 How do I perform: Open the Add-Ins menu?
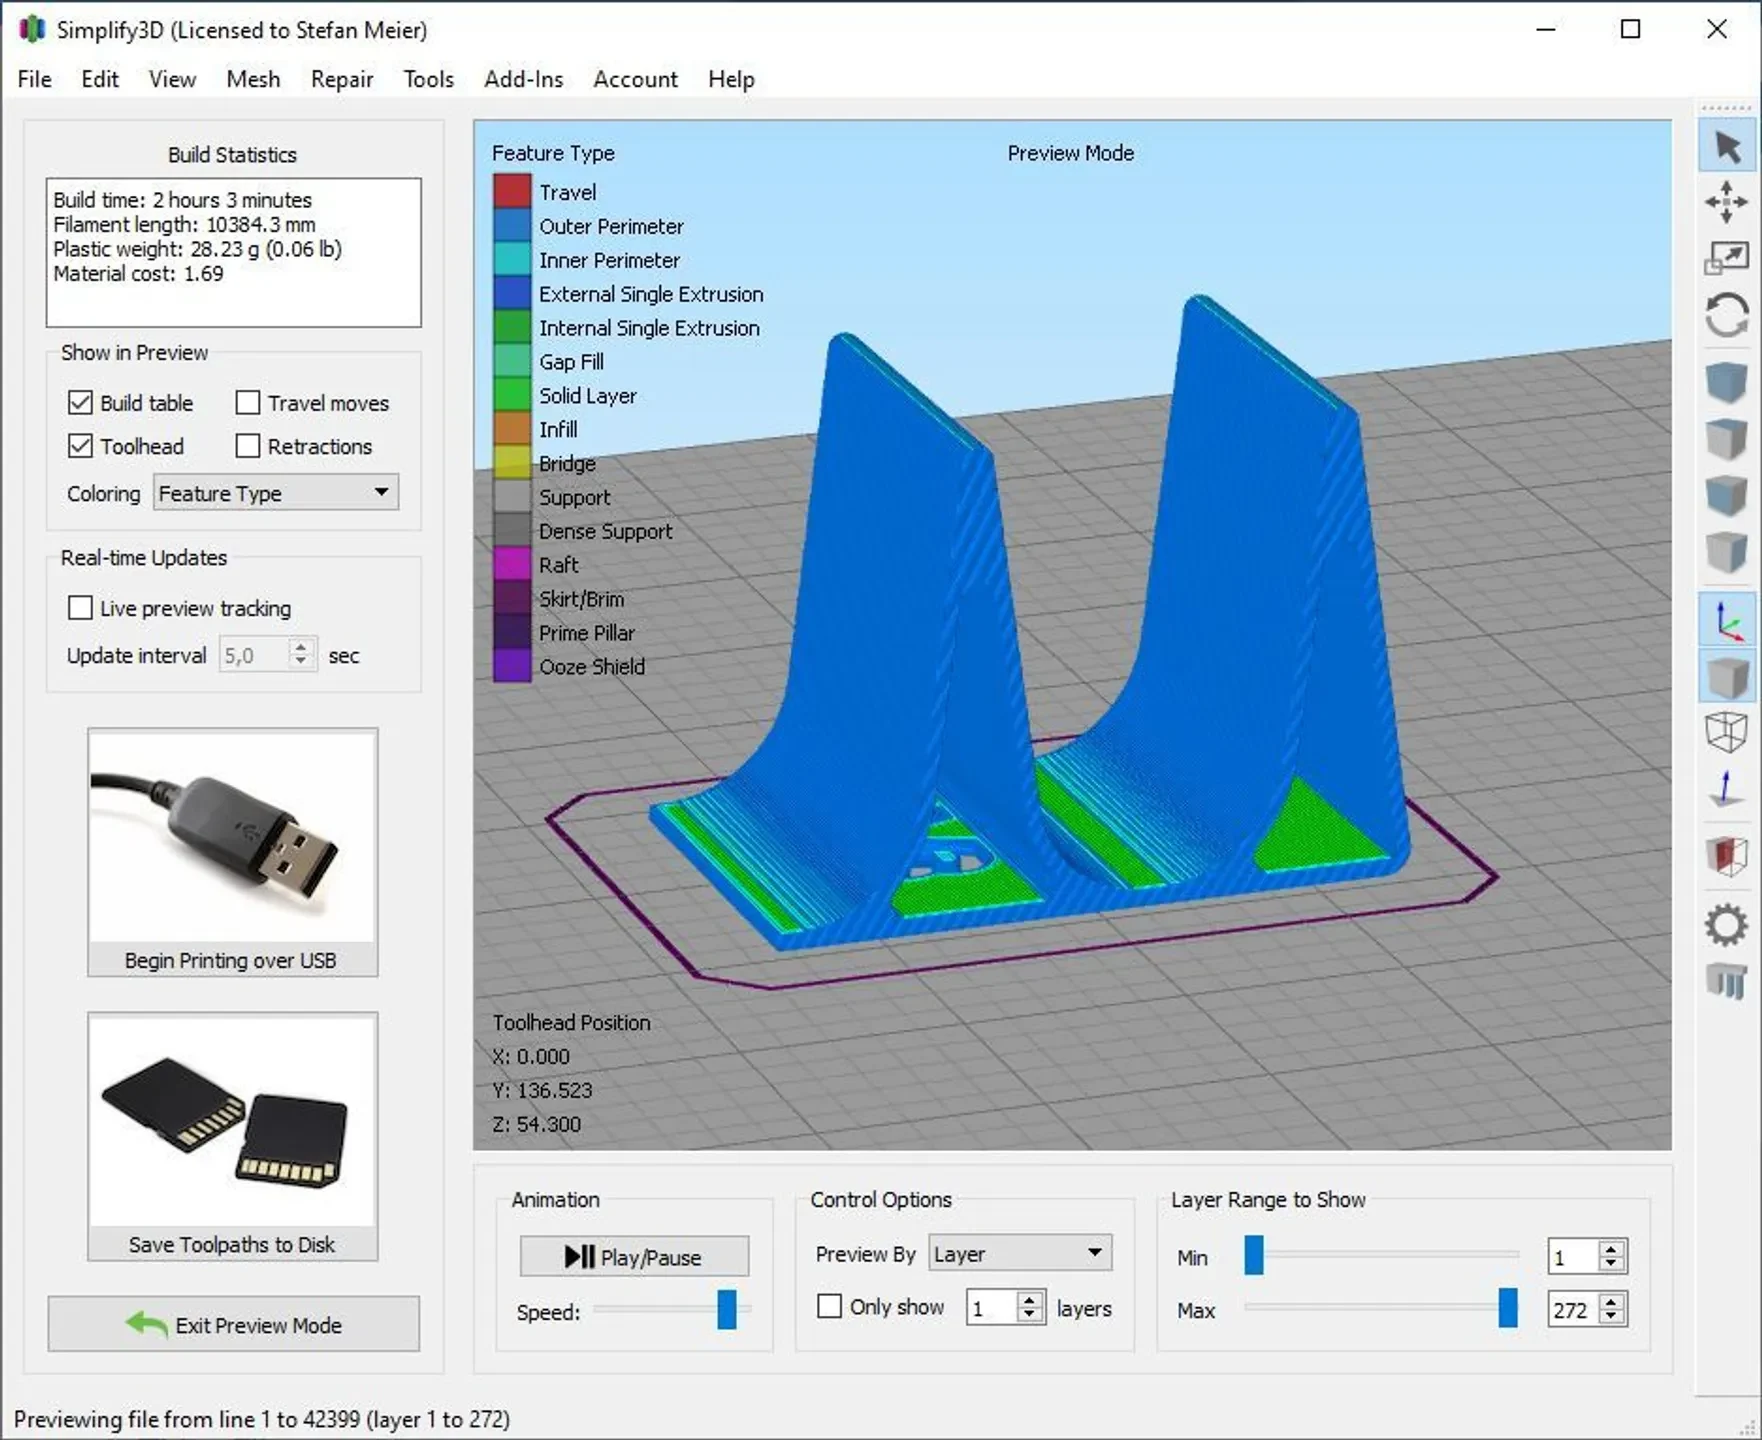(524, 79)
